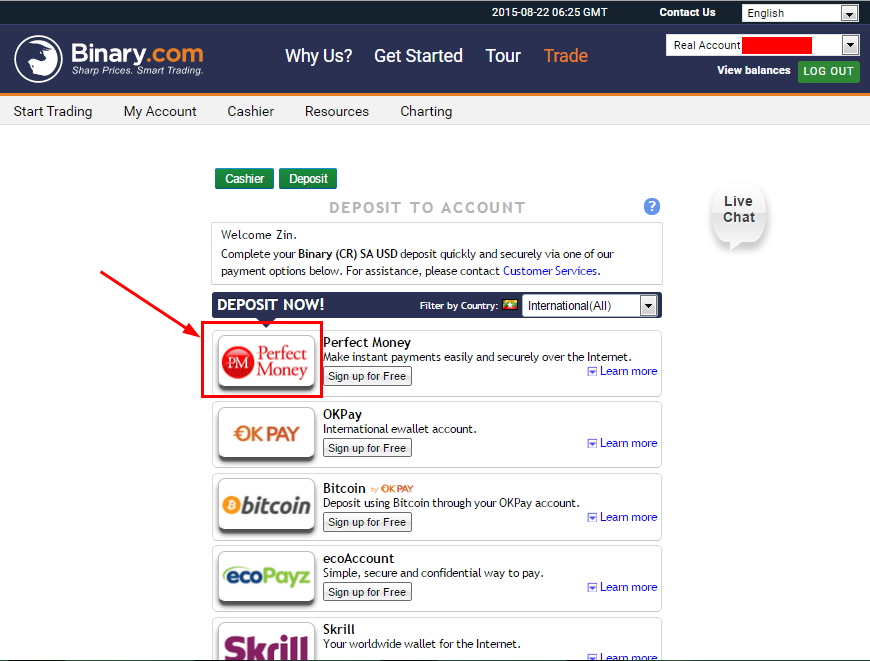The width and height of the screenshot is (870, 661).
Task: Open the Charting submenu item
Action: [x=426, y=111]
